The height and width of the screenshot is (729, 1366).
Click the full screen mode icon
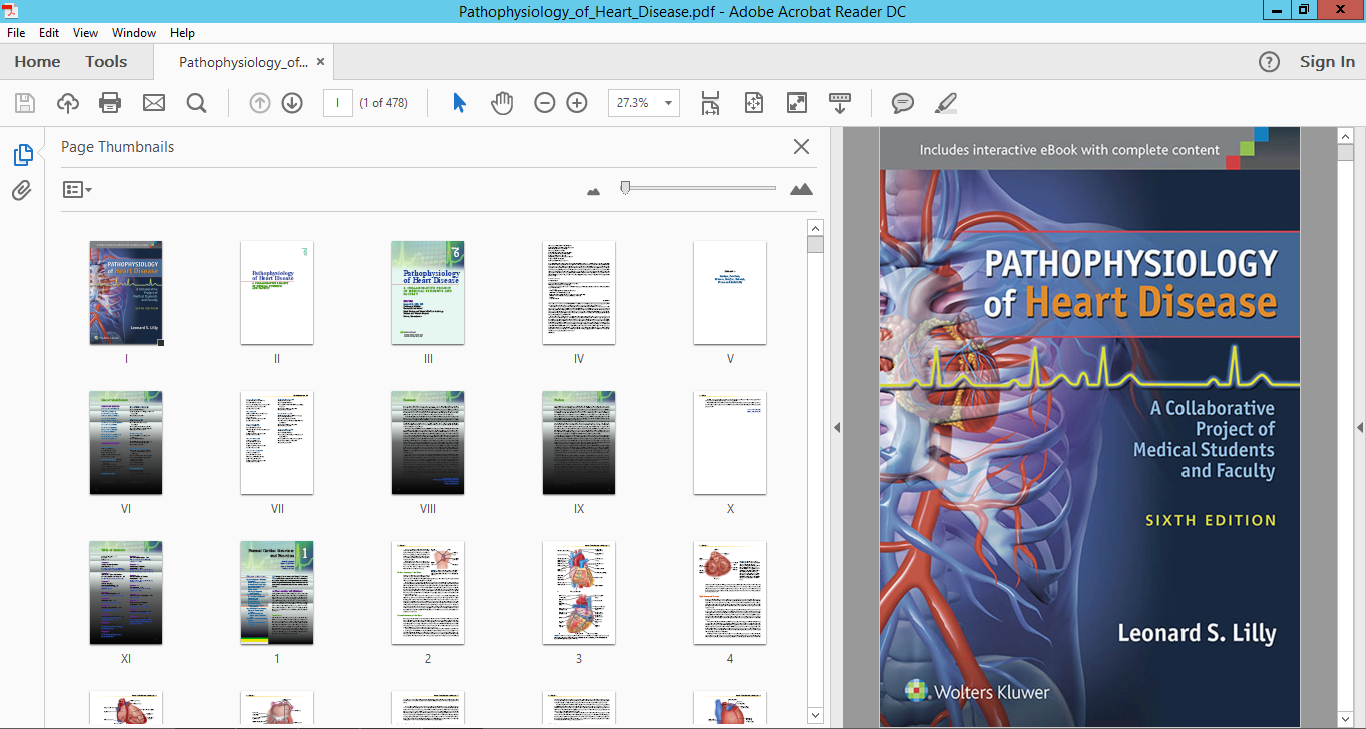(797, 103)
